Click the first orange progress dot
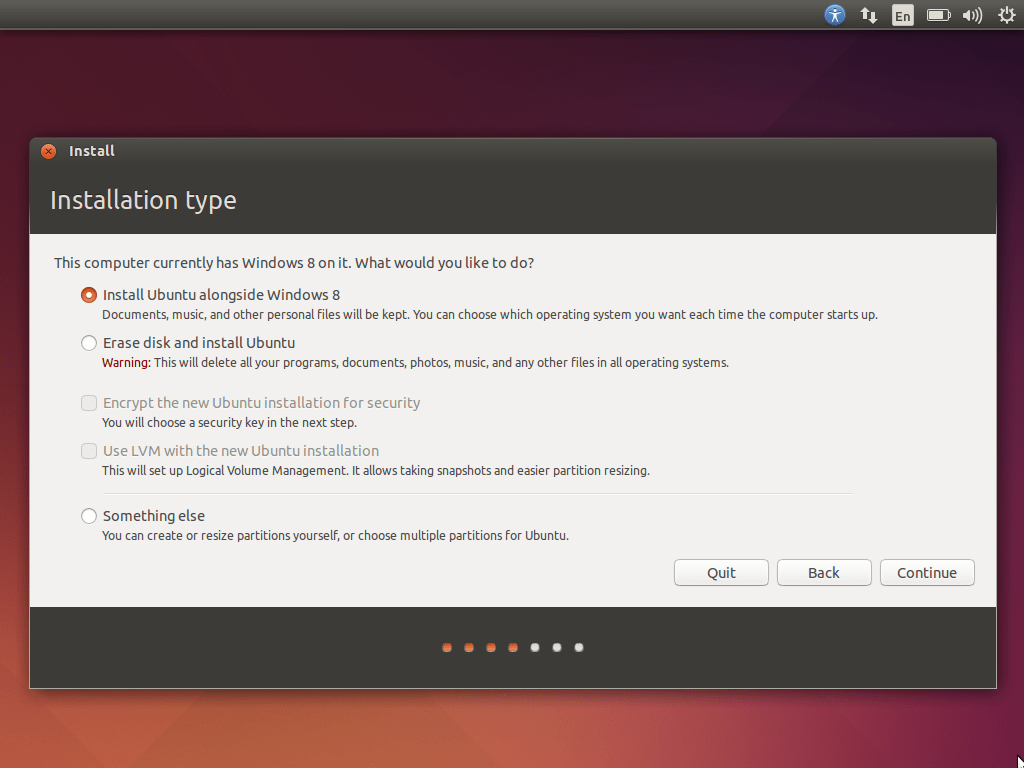The width and height of the screenshot is (1024, 768). pos(446,647)
